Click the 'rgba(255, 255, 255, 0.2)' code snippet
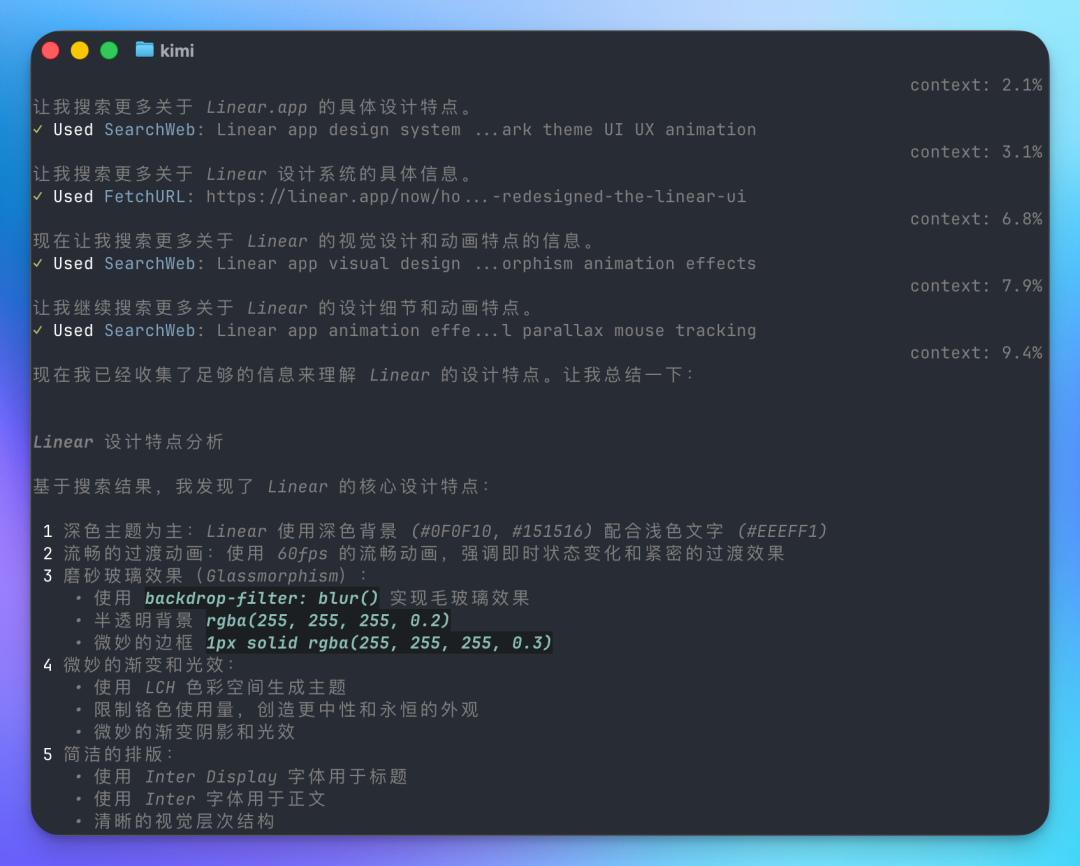1080x866 pixels. point(328,621)
